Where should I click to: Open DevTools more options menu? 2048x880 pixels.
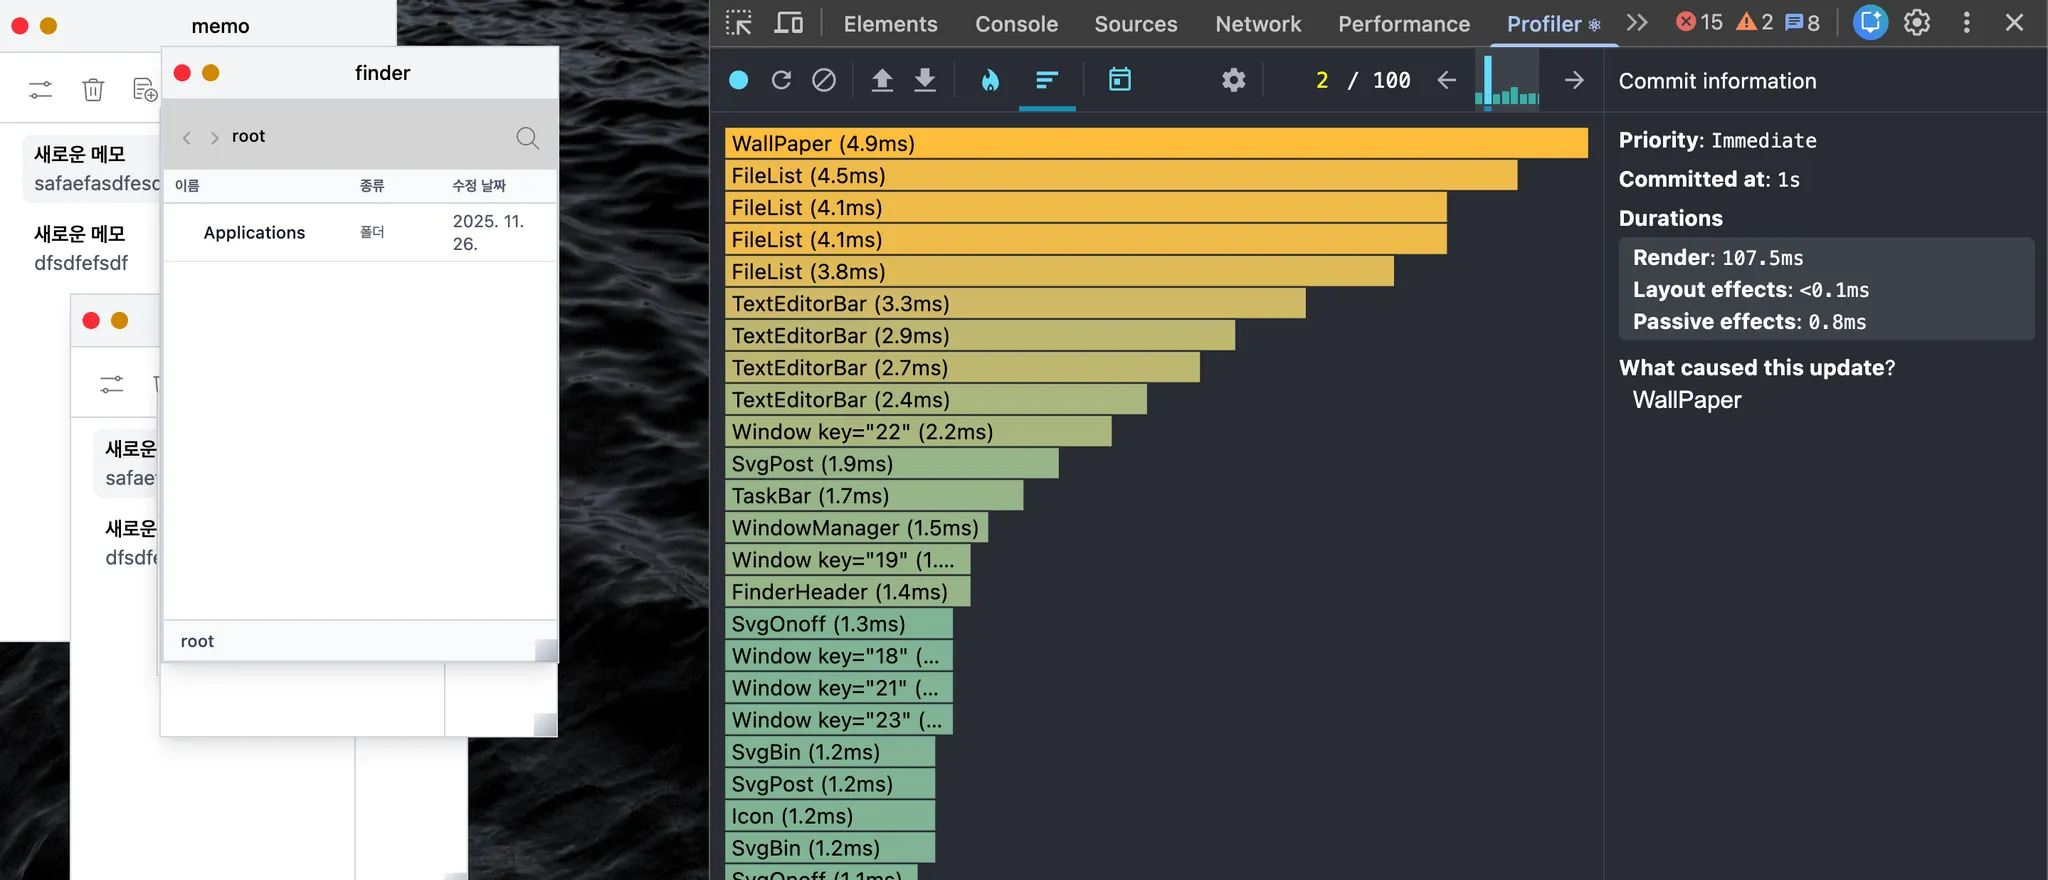[1967, 23]
